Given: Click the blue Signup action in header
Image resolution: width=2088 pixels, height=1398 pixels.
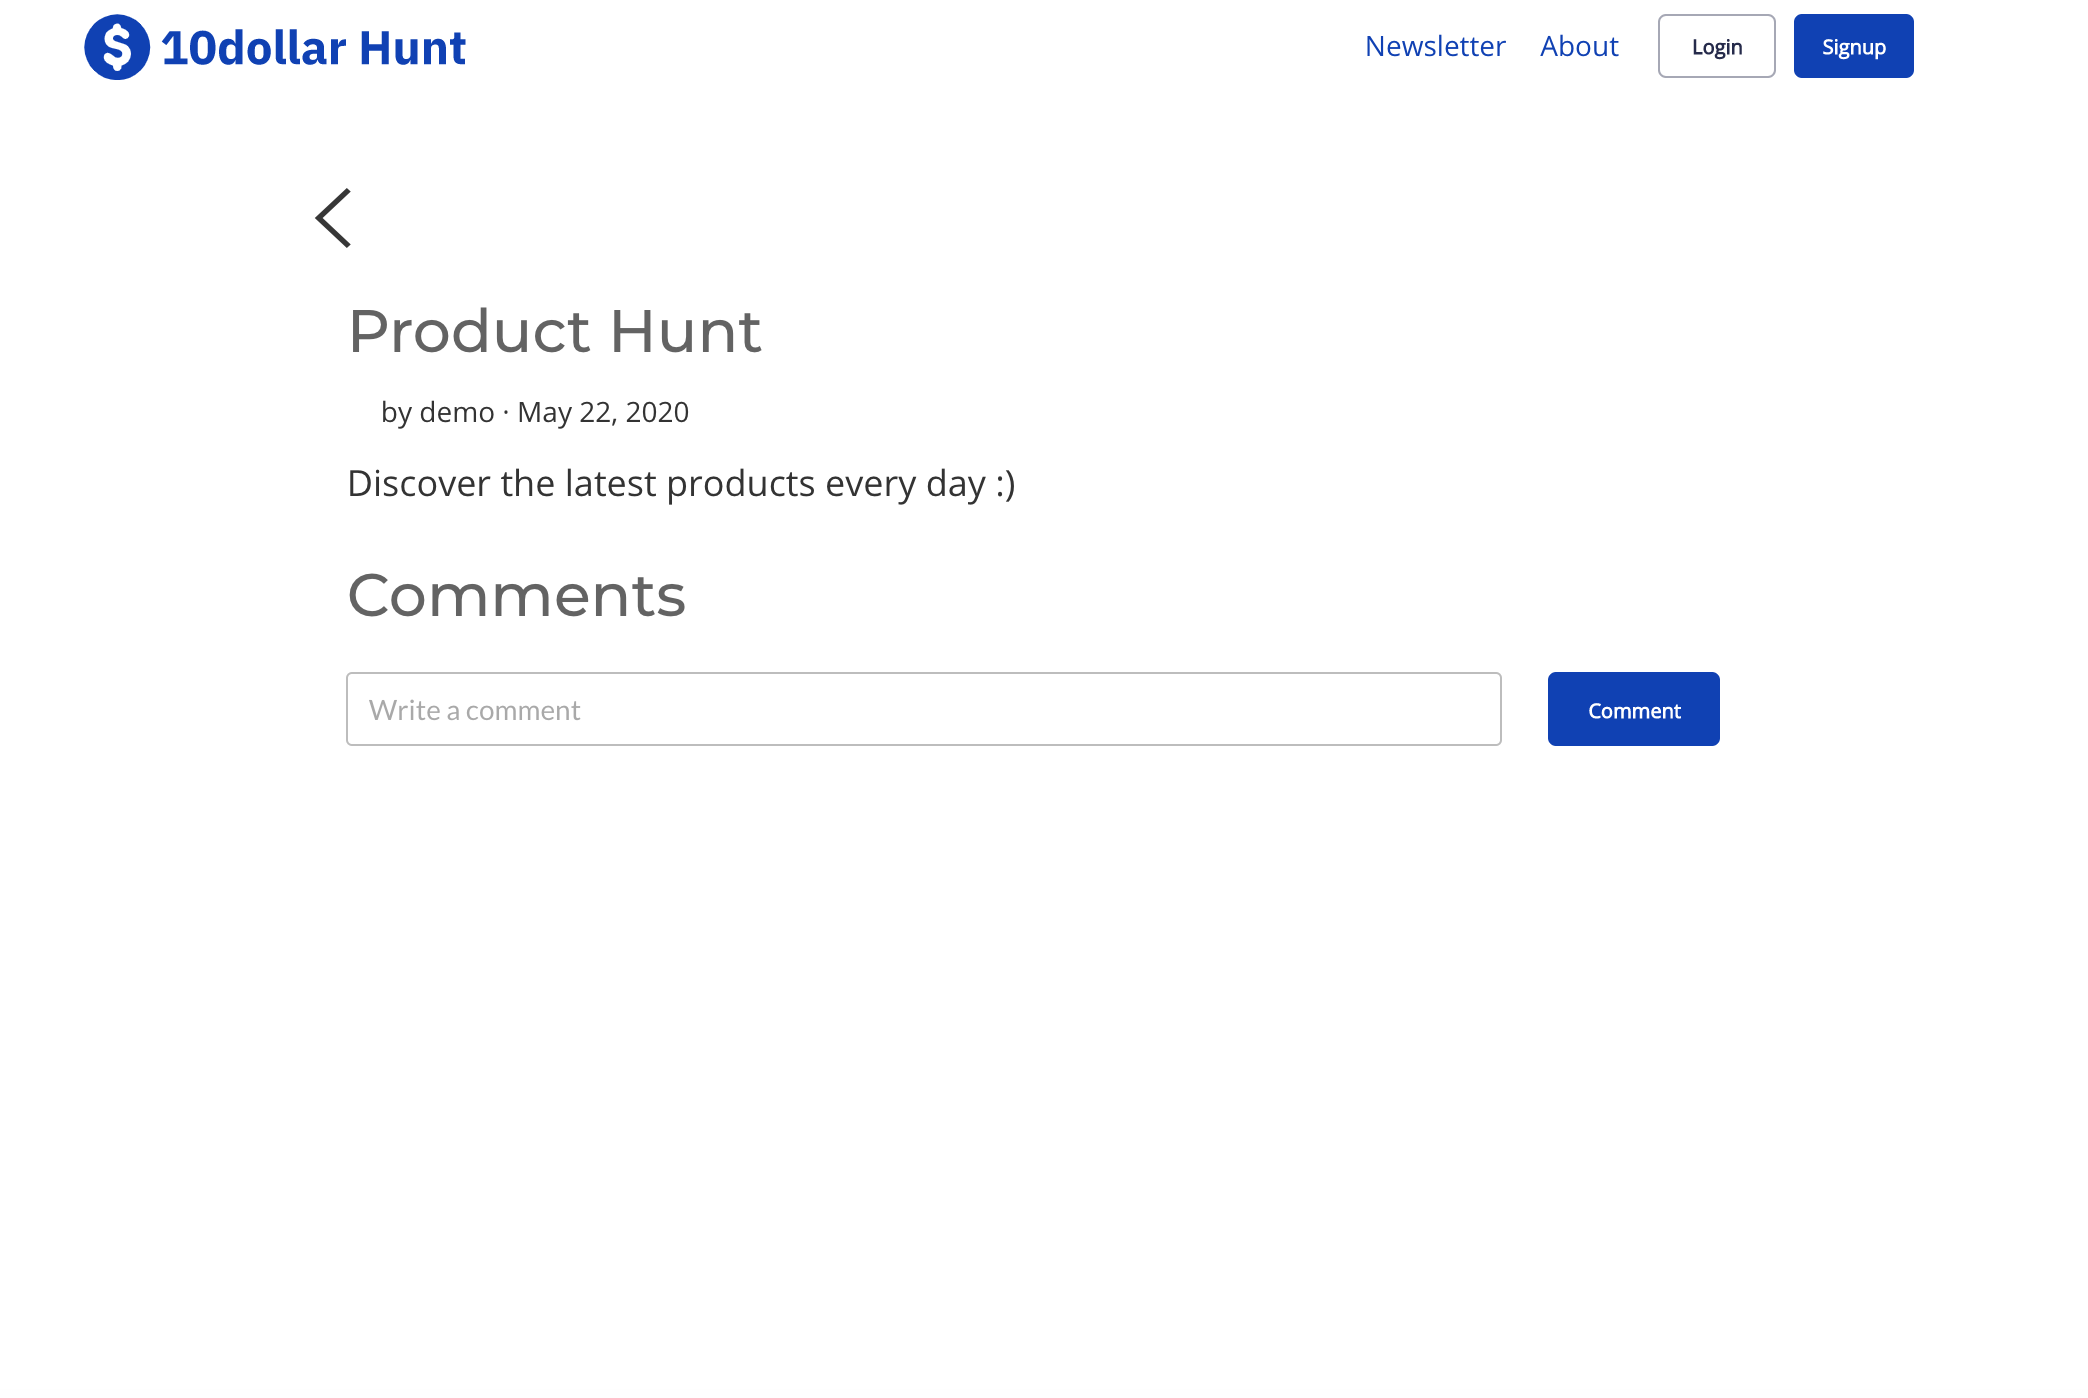Looking at the screenshot, I should tap(1852, 46).
